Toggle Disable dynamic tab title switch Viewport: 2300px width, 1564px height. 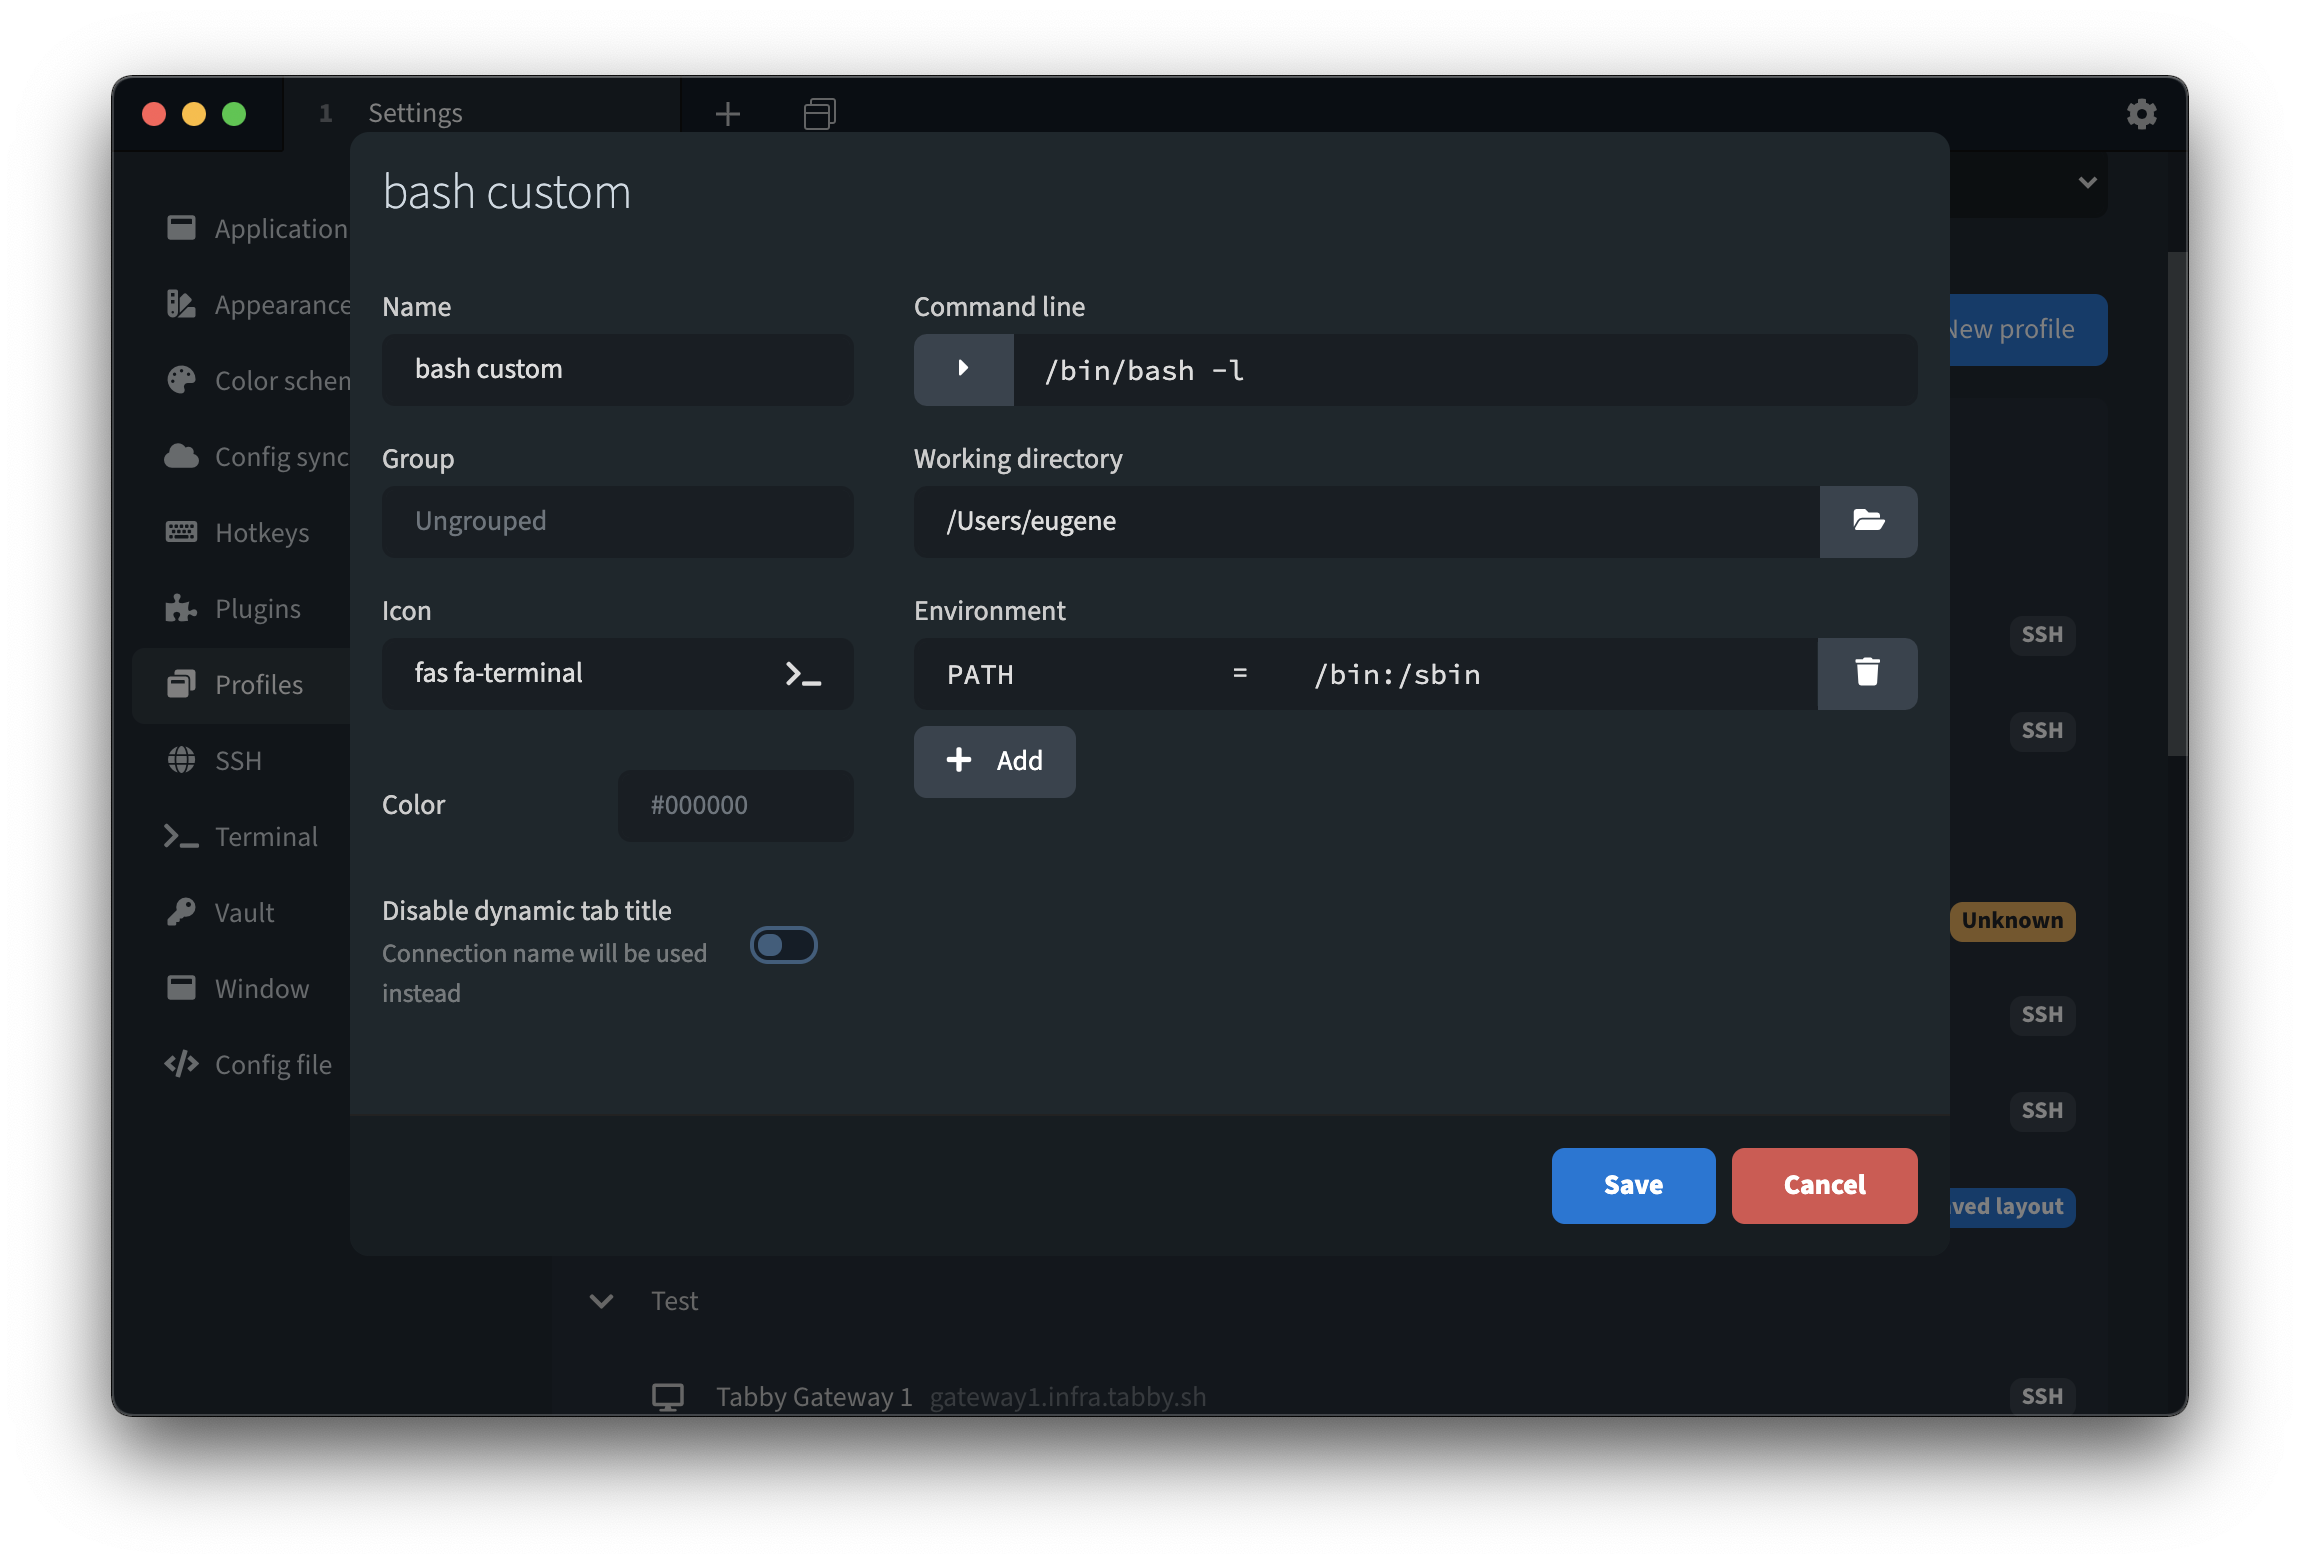(783, 945)
